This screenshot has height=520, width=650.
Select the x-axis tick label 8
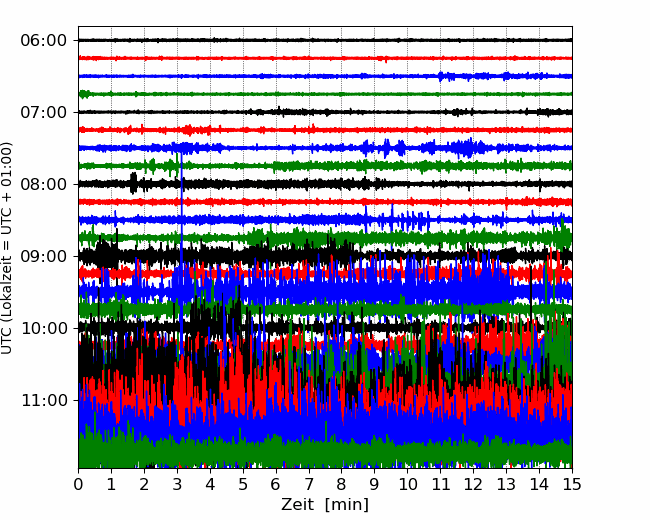[342, 484]
